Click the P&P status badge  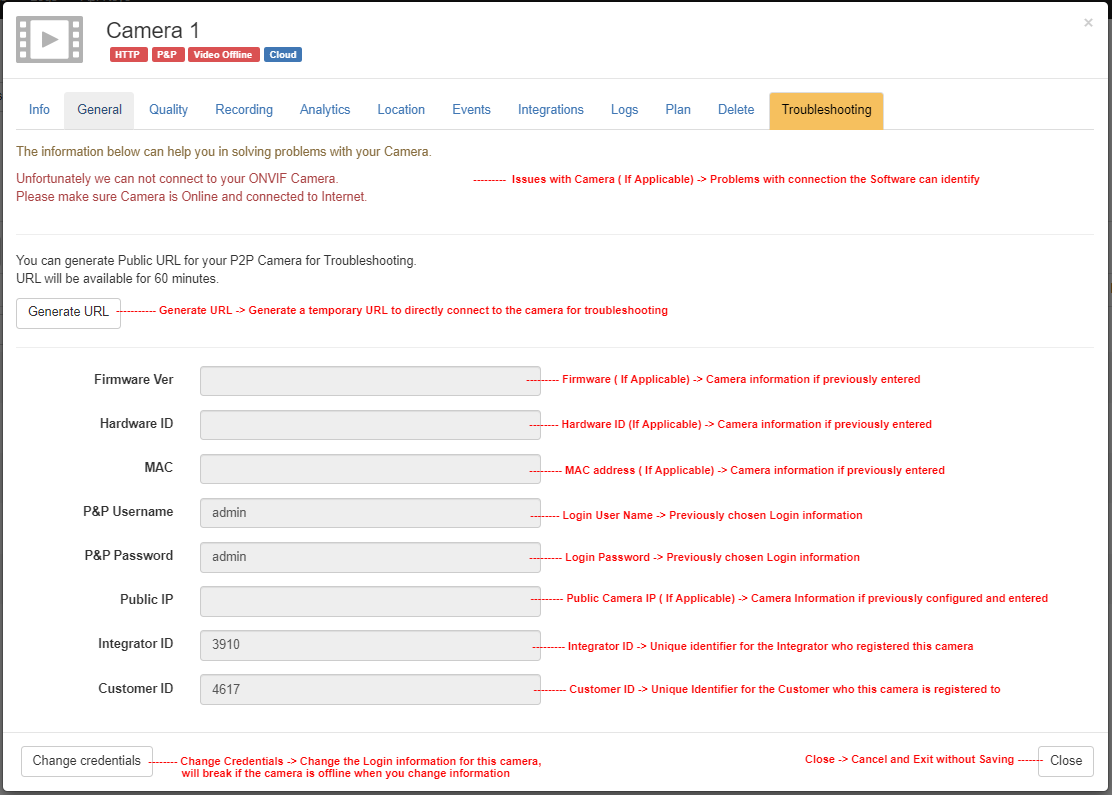(168, 55)
